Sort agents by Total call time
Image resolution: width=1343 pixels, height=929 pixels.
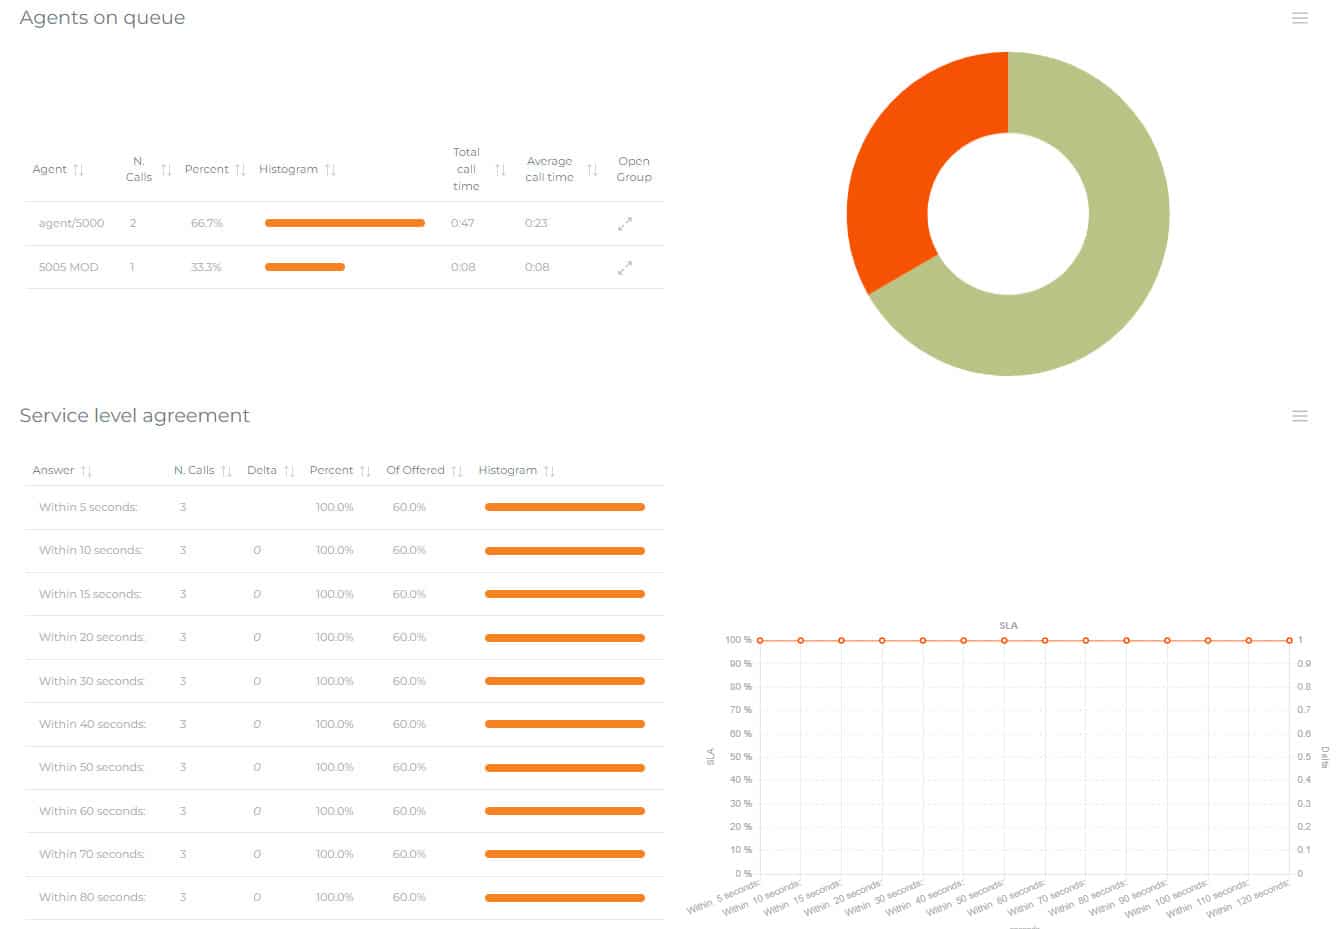point(500,170)
